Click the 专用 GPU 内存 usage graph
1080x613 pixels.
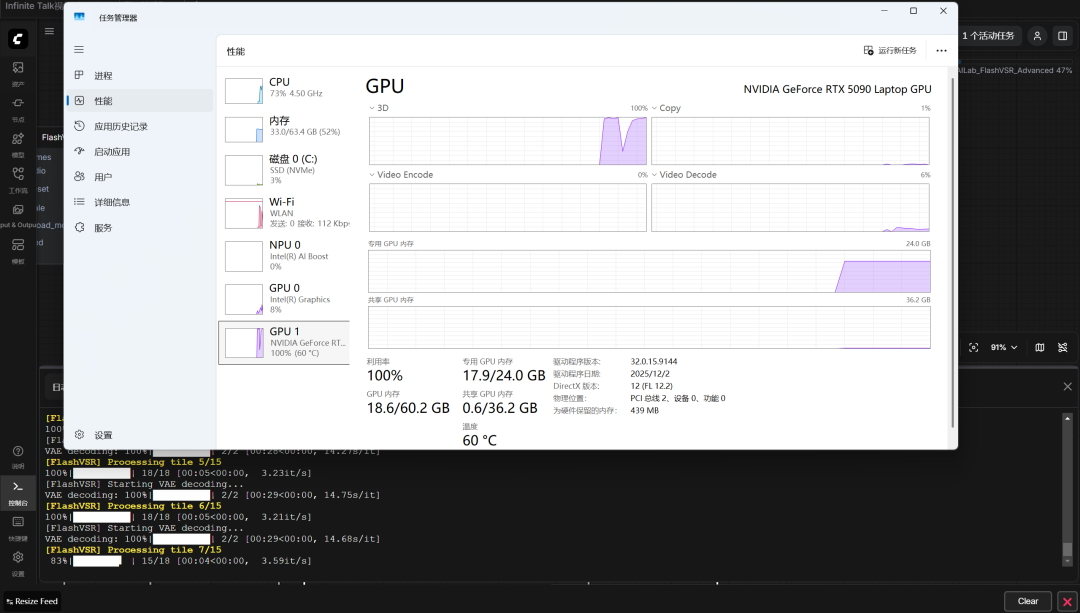tap(649, 271)
